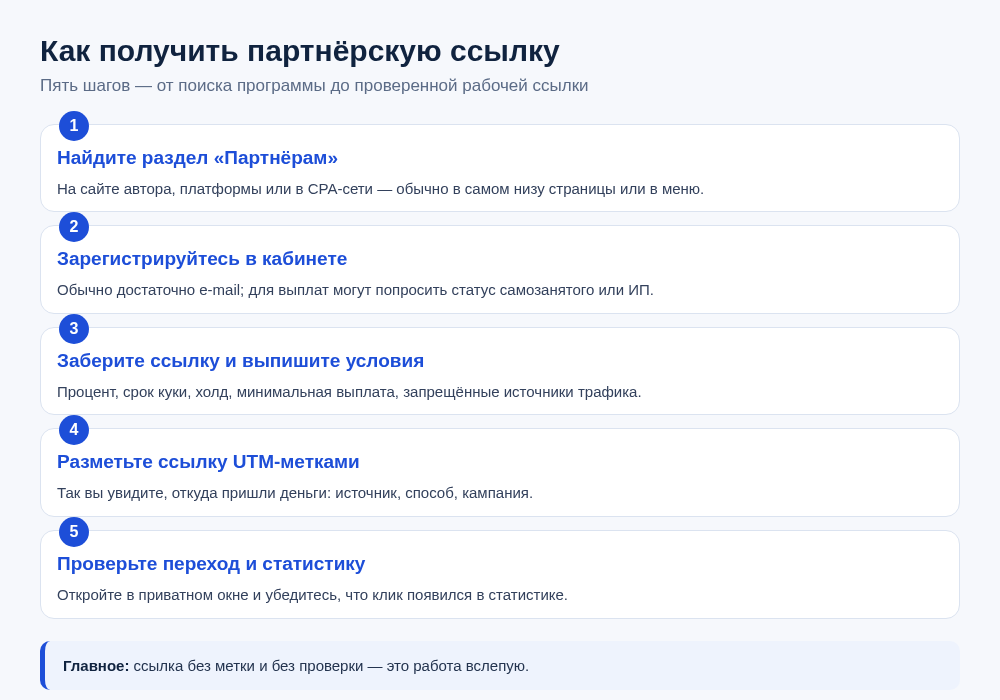The image size is (1000, 700).
Task: Click the step 3 number badge
Action: pos(74,328)
